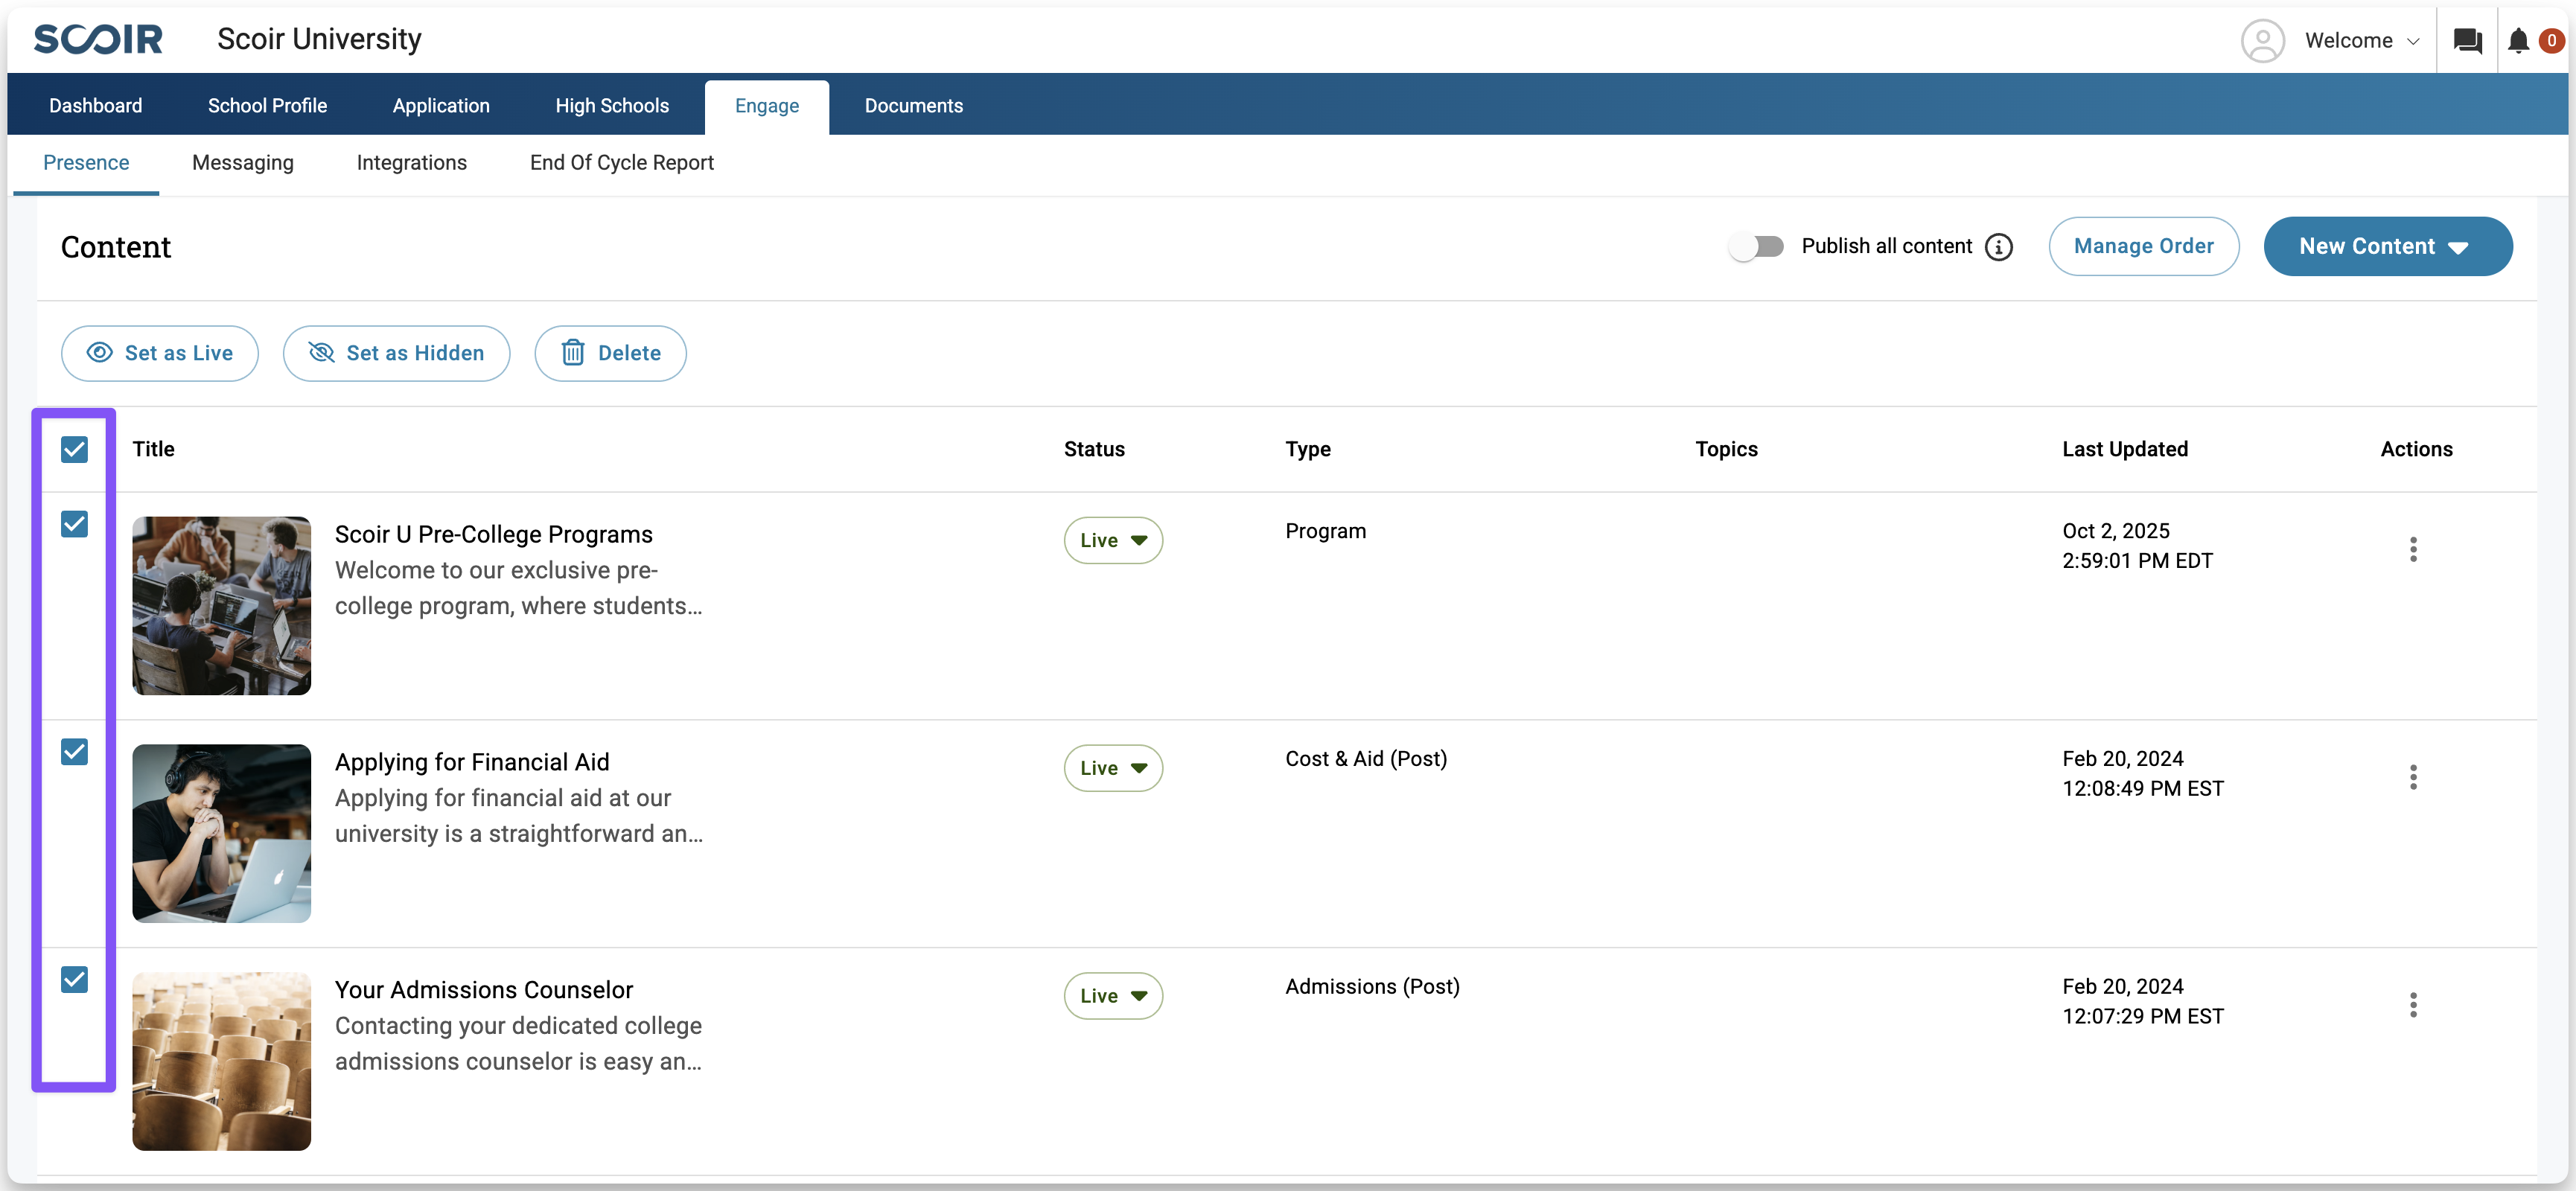Screen dimensions: 2576x1191
Task: Click the Publish all content info icon
Action: click(x=1998, y=247)
